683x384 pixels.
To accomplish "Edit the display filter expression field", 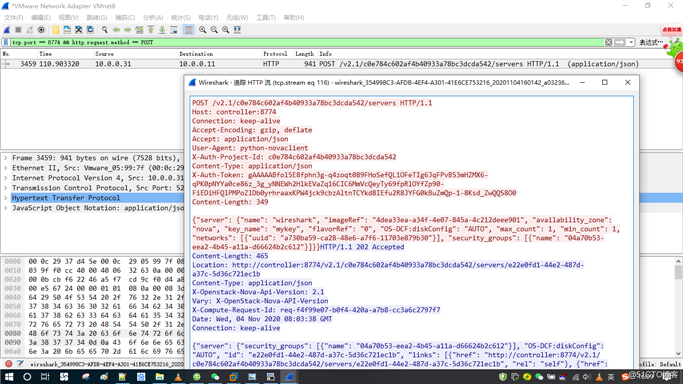I will (307, 42).
